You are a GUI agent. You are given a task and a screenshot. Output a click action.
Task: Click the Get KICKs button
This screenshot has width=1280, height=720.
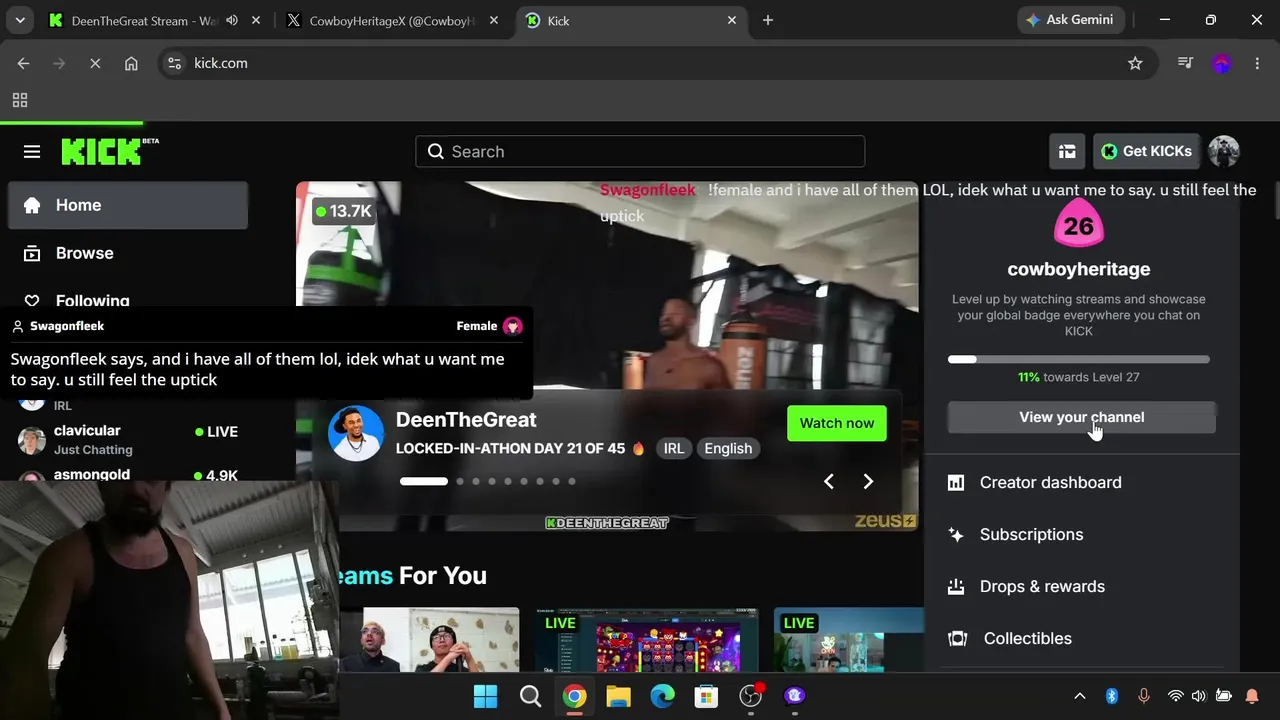[1146, 151]
